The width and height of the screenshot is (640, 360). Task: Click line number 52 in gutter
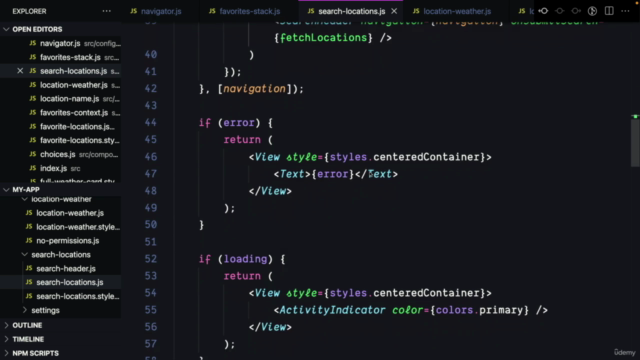[151, 259]
